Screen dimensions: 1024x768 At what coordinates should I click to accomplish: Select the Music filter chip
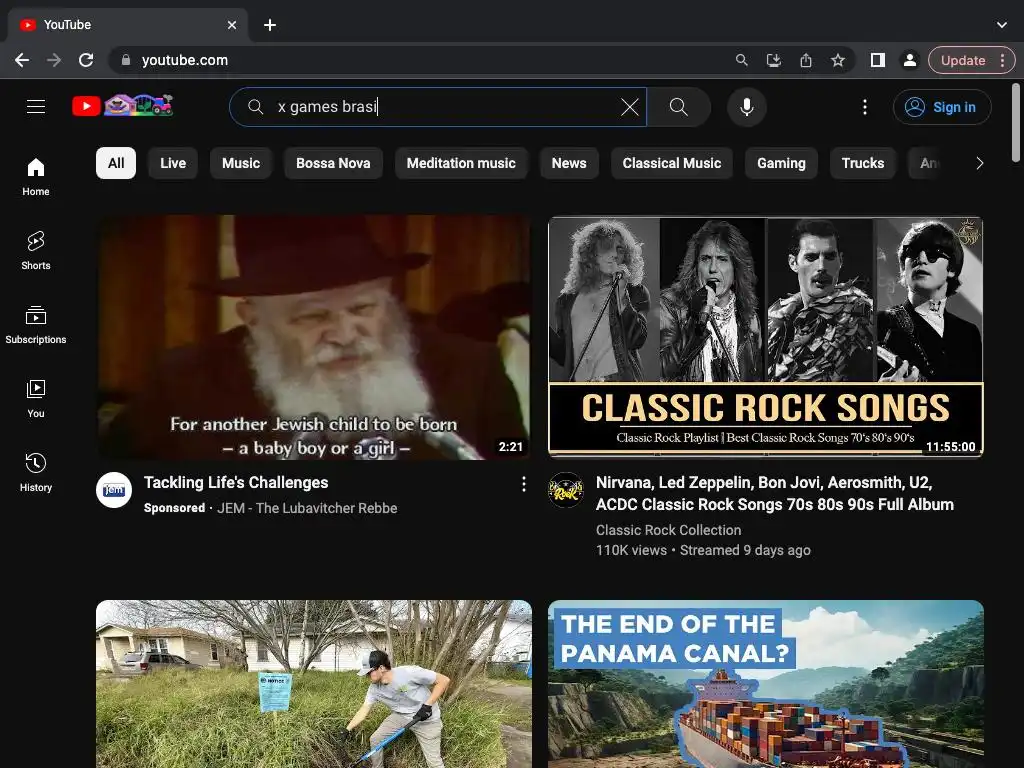(241, 163)
